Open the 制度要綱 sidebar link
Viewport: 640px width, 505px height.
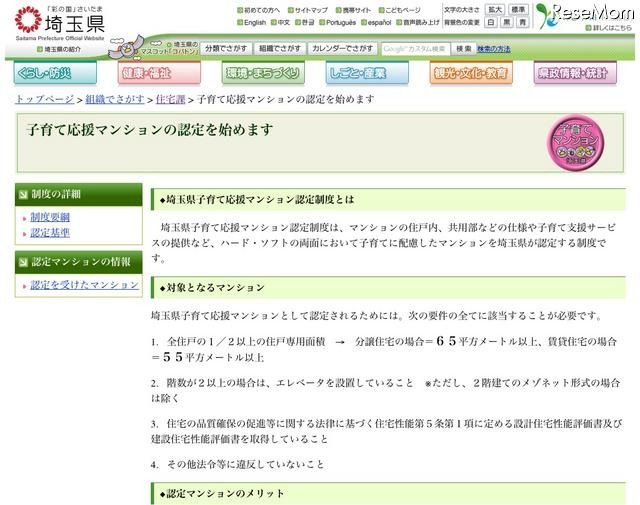click(x=50, y=217)
